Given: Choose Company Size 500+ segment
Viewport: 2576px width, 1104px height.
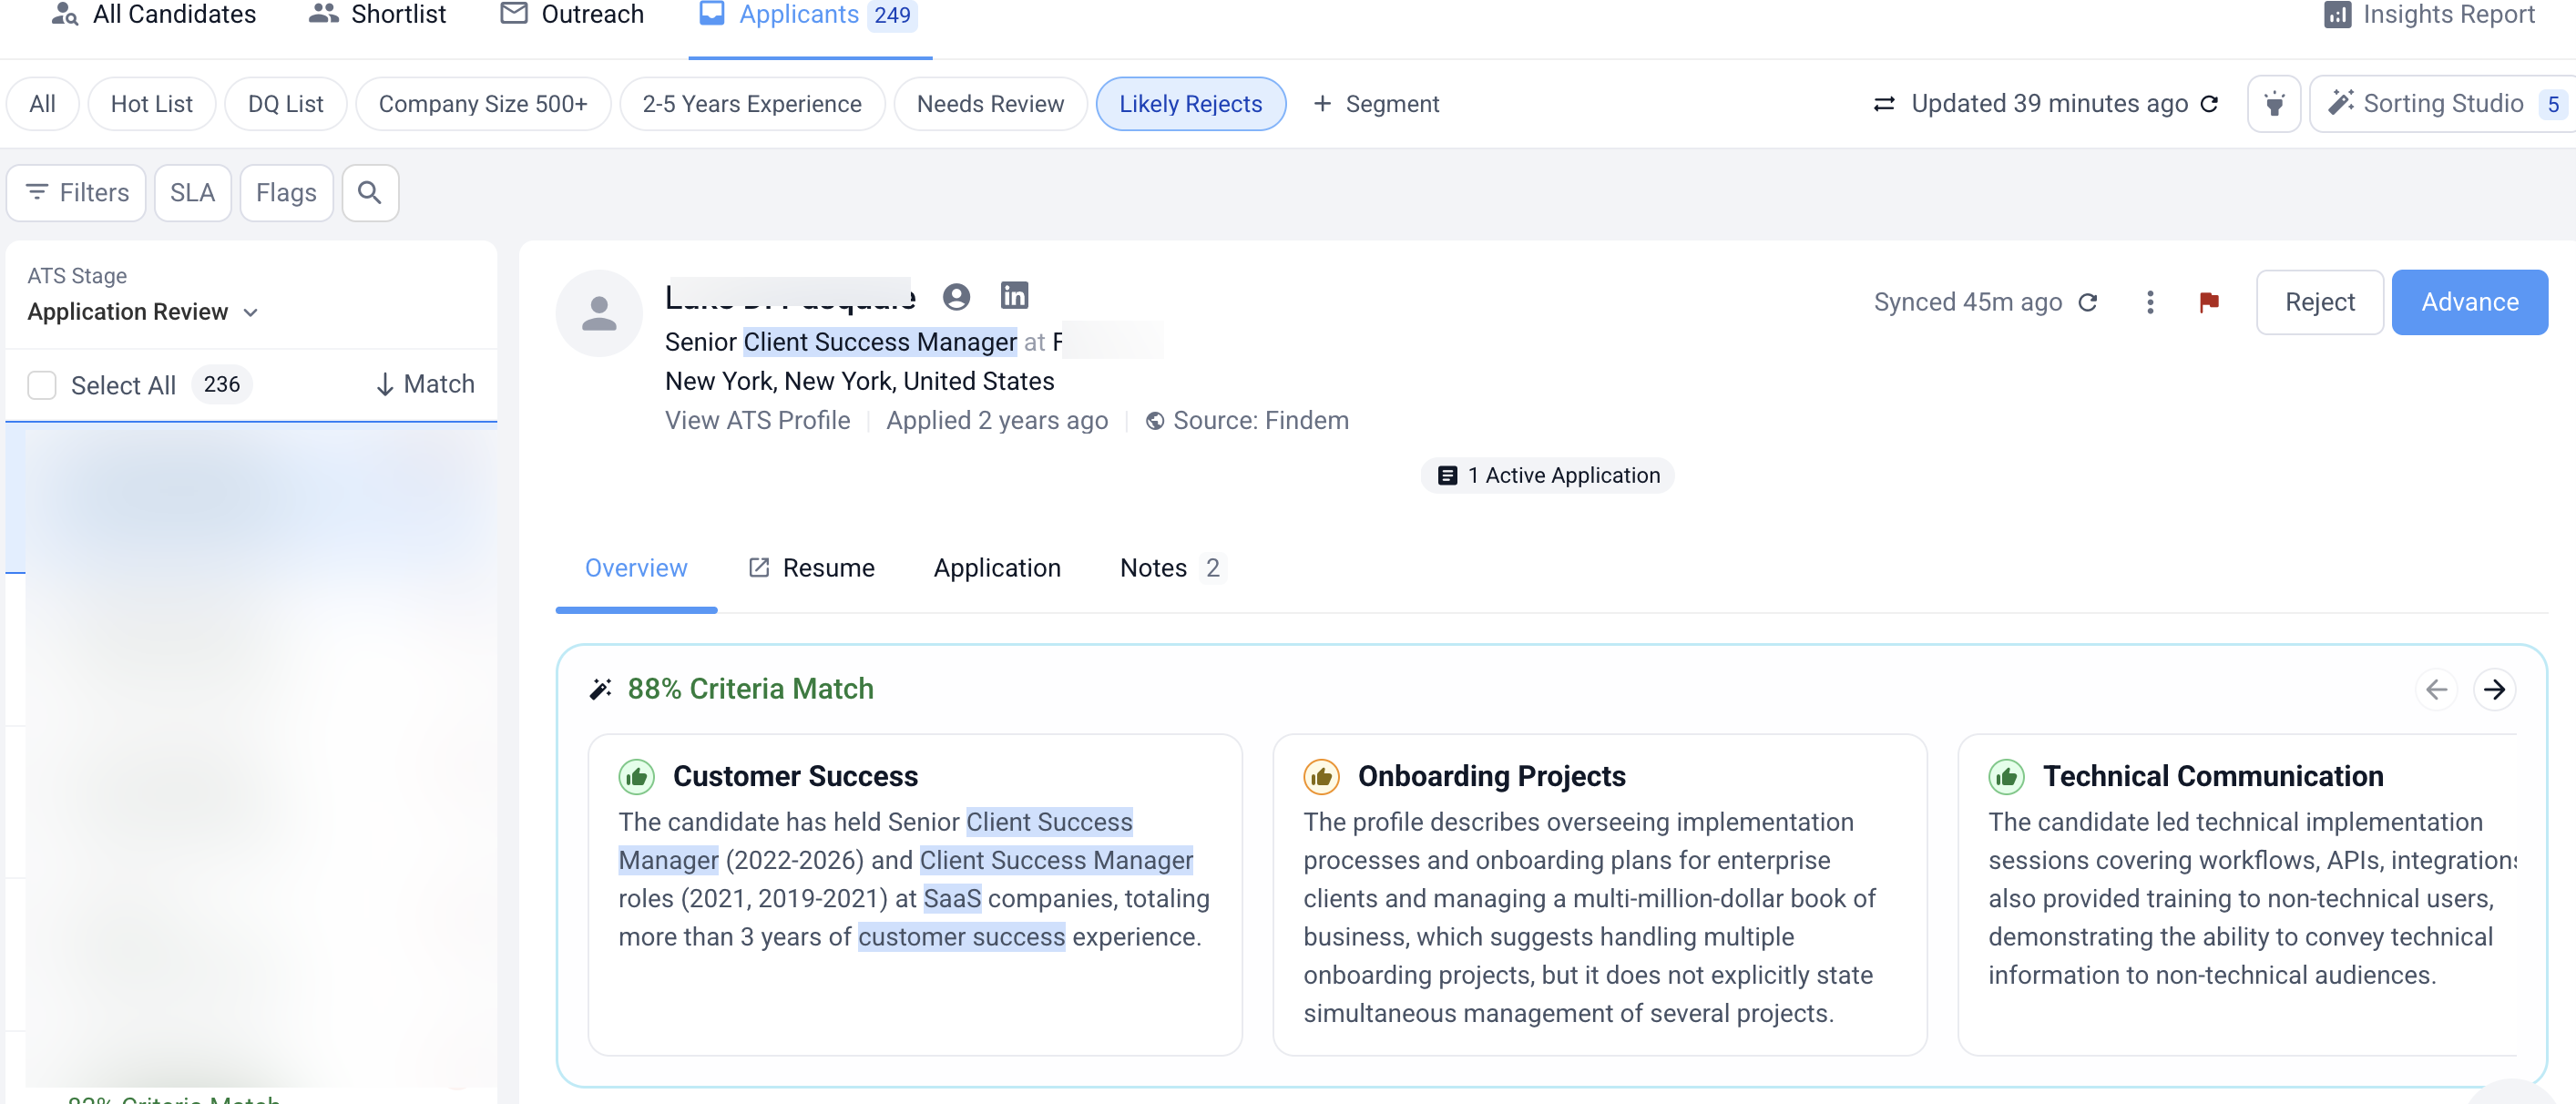Looking at the screenshot, I should pos(483,104).
